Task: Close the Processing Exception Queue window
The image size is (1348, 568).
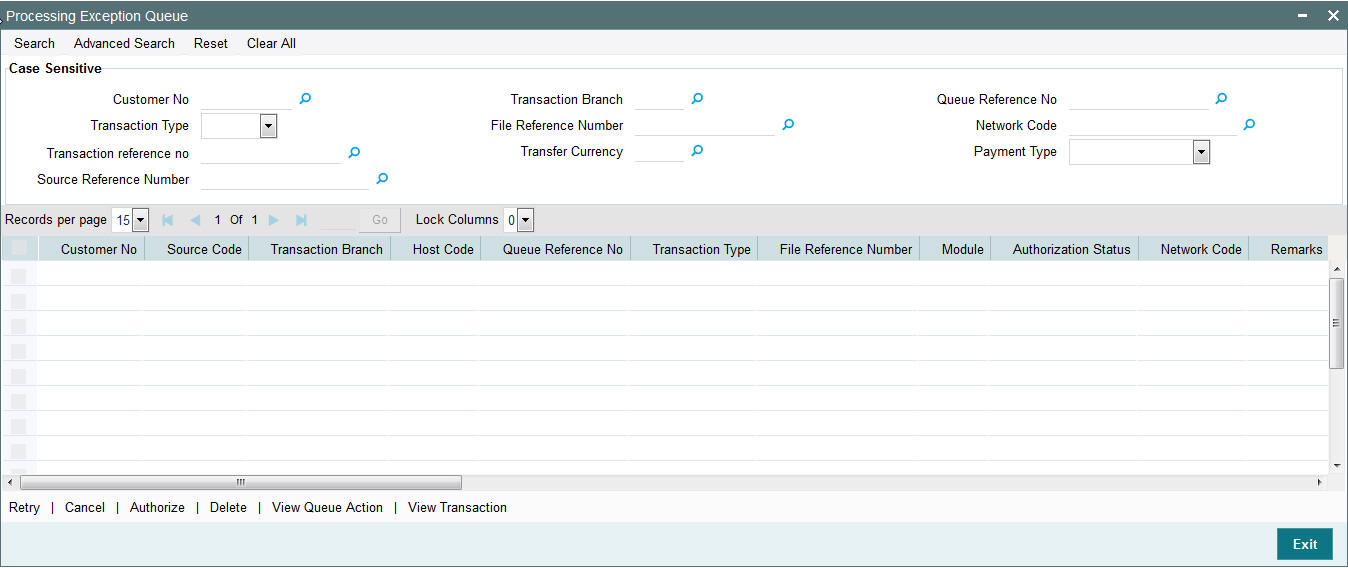Action: click(x=1332, y=16)
